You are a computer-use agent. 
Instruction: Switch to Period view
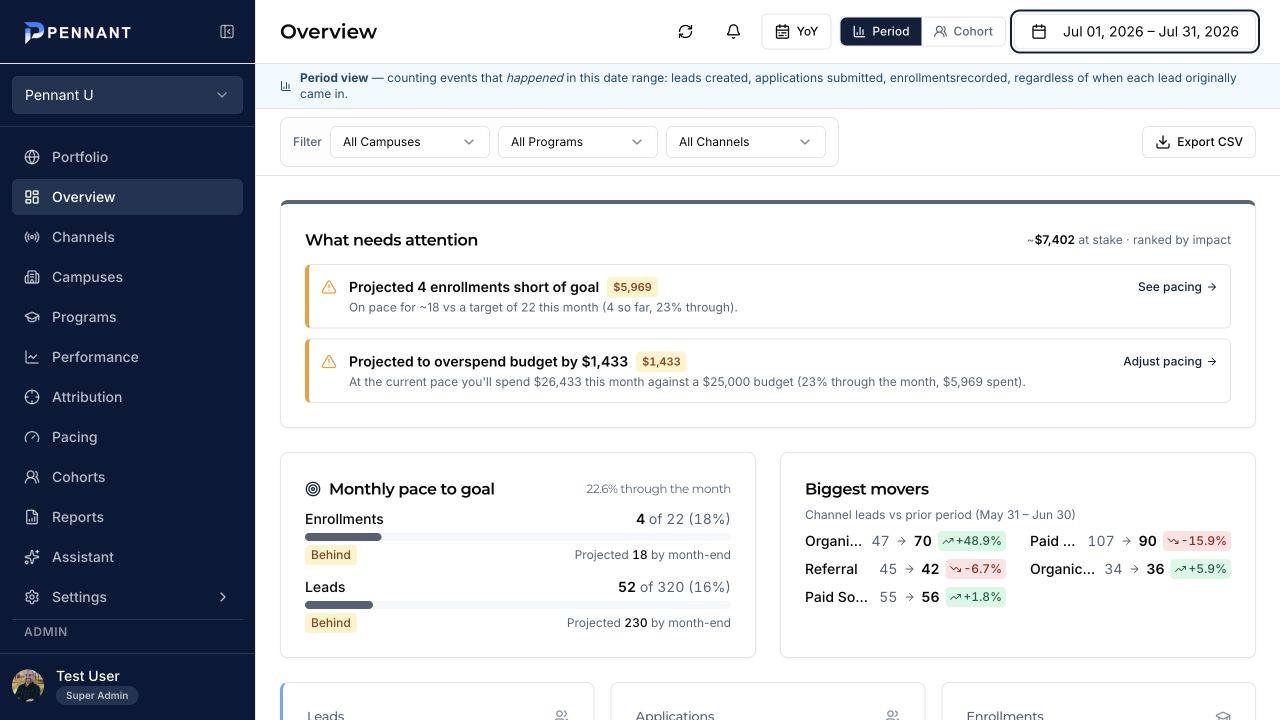881,32
